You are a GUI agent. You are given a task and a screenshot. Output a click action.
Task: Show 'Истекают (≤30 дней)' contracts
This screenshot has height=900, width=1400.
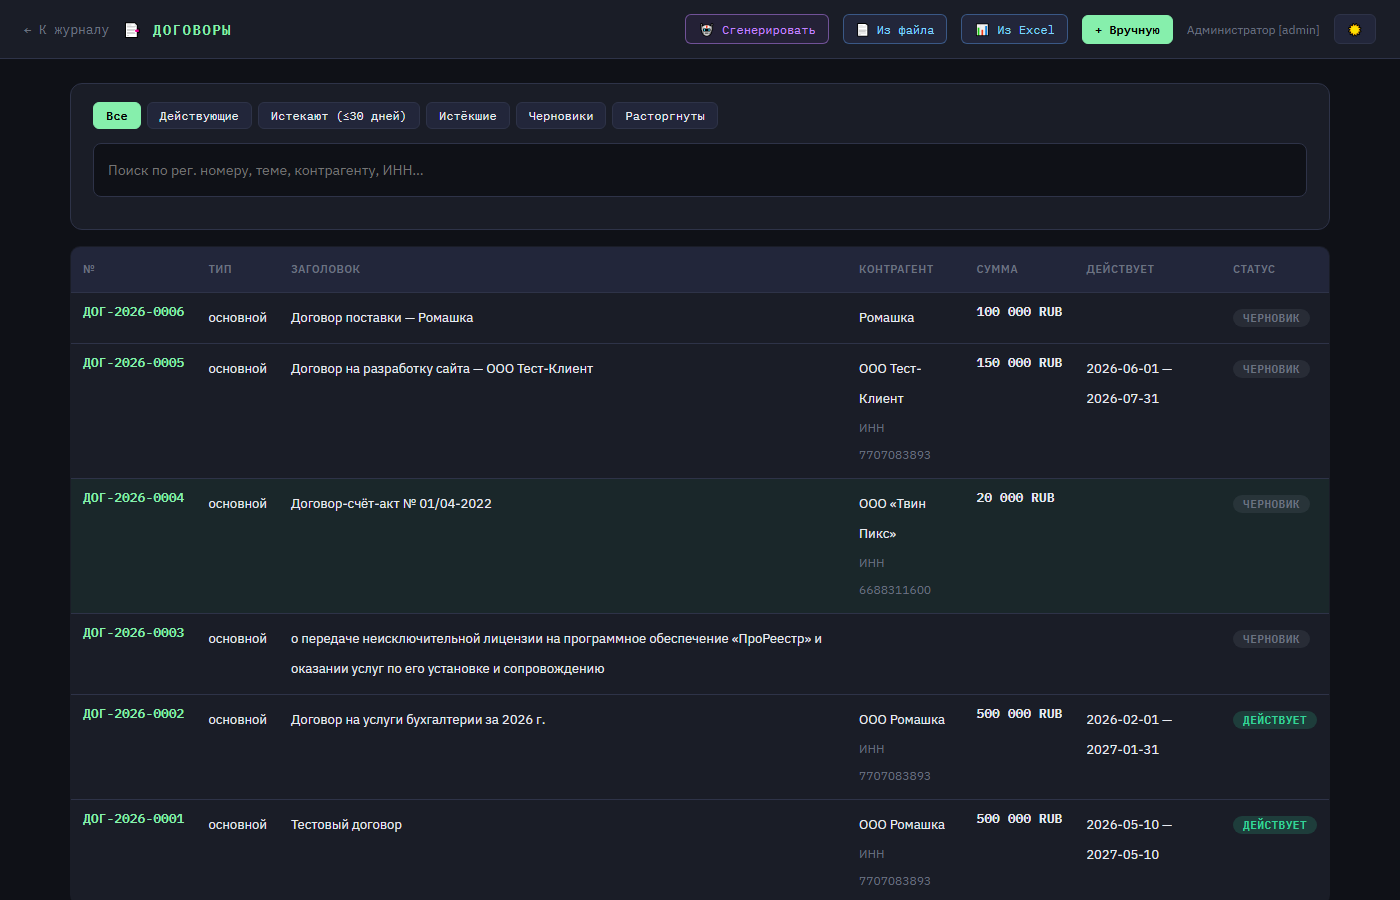click(x=338, y=116)
